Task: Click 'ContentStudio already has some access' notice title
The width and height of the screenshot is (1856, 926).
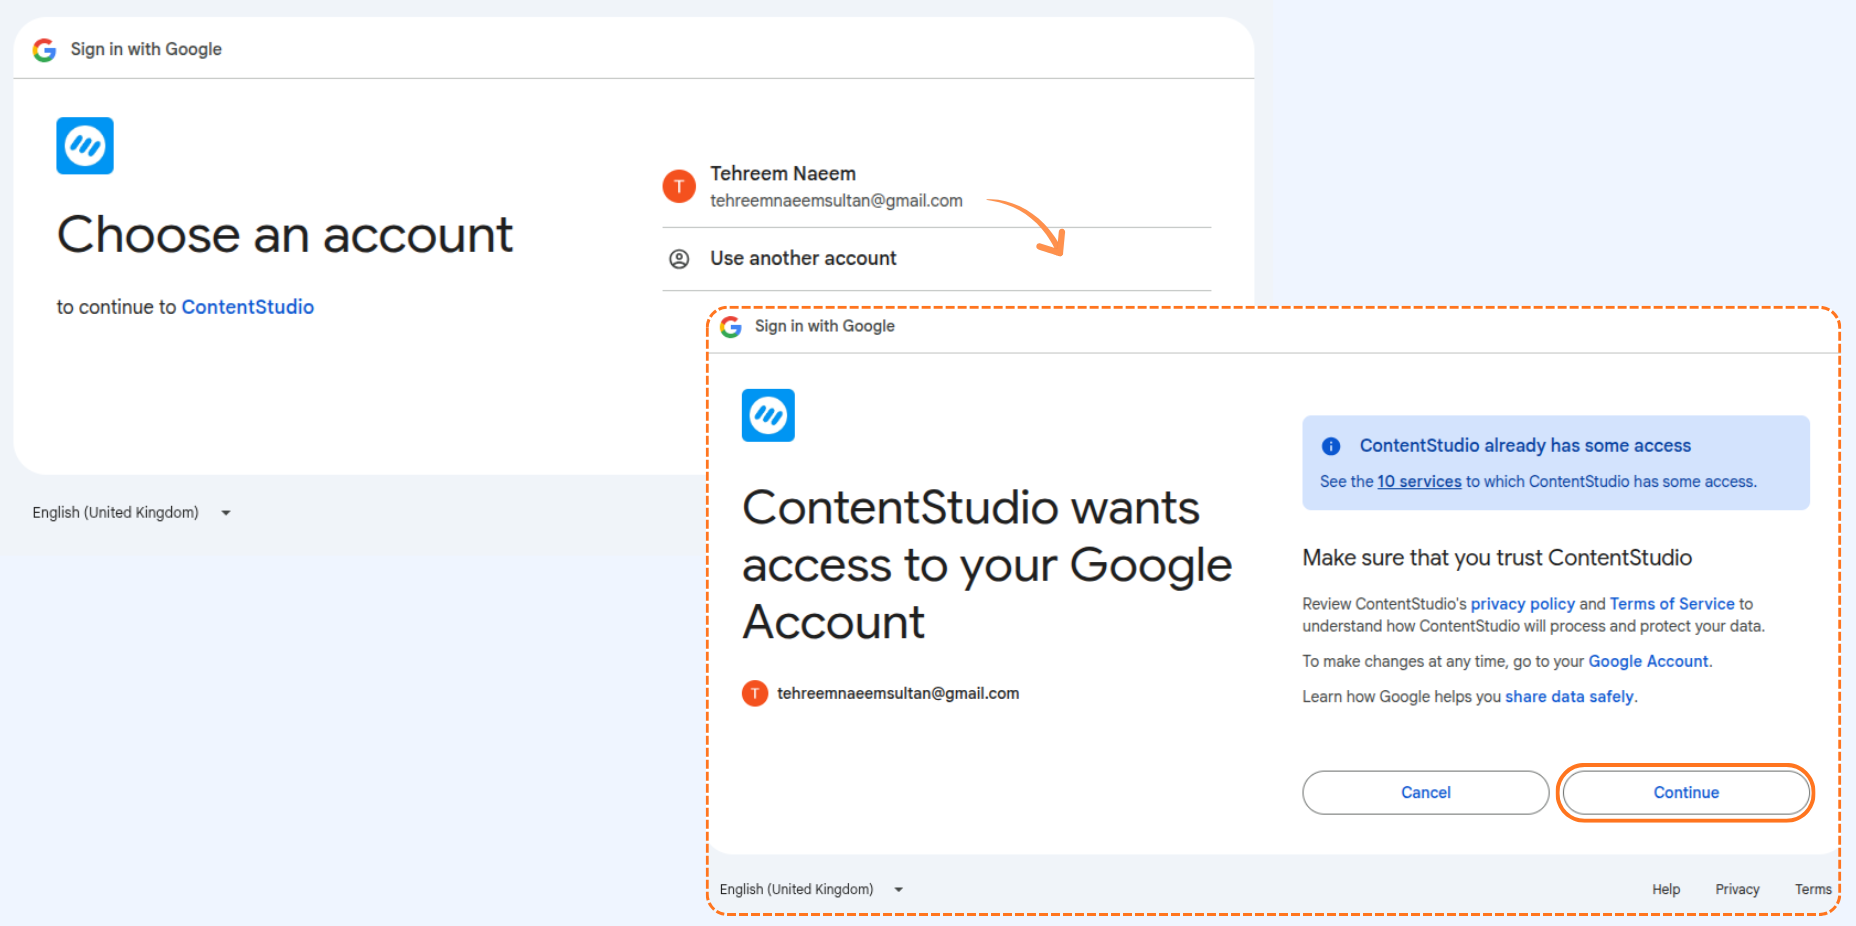Action: tap(1525, 446)
